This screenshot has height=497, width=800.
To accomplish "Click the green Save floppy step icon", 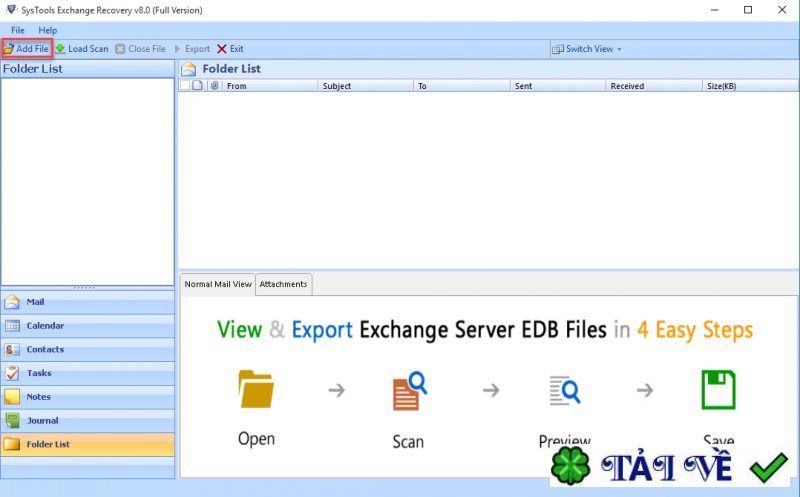I will point(718,390).
